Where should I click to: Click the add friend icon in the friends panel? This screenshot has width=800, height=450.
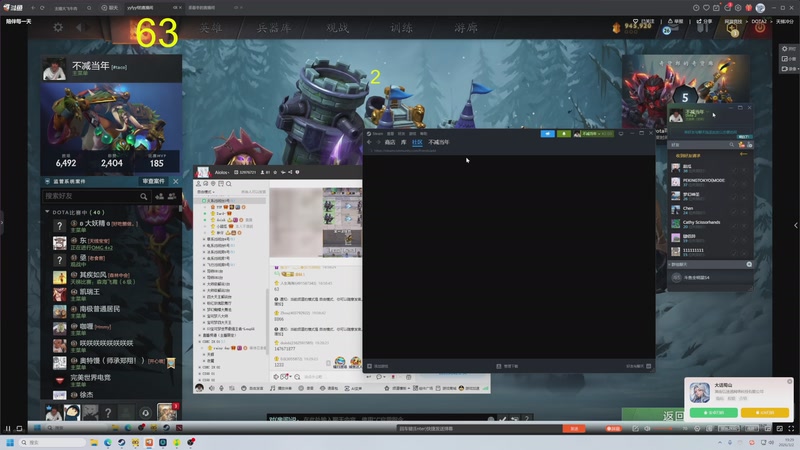159,196
